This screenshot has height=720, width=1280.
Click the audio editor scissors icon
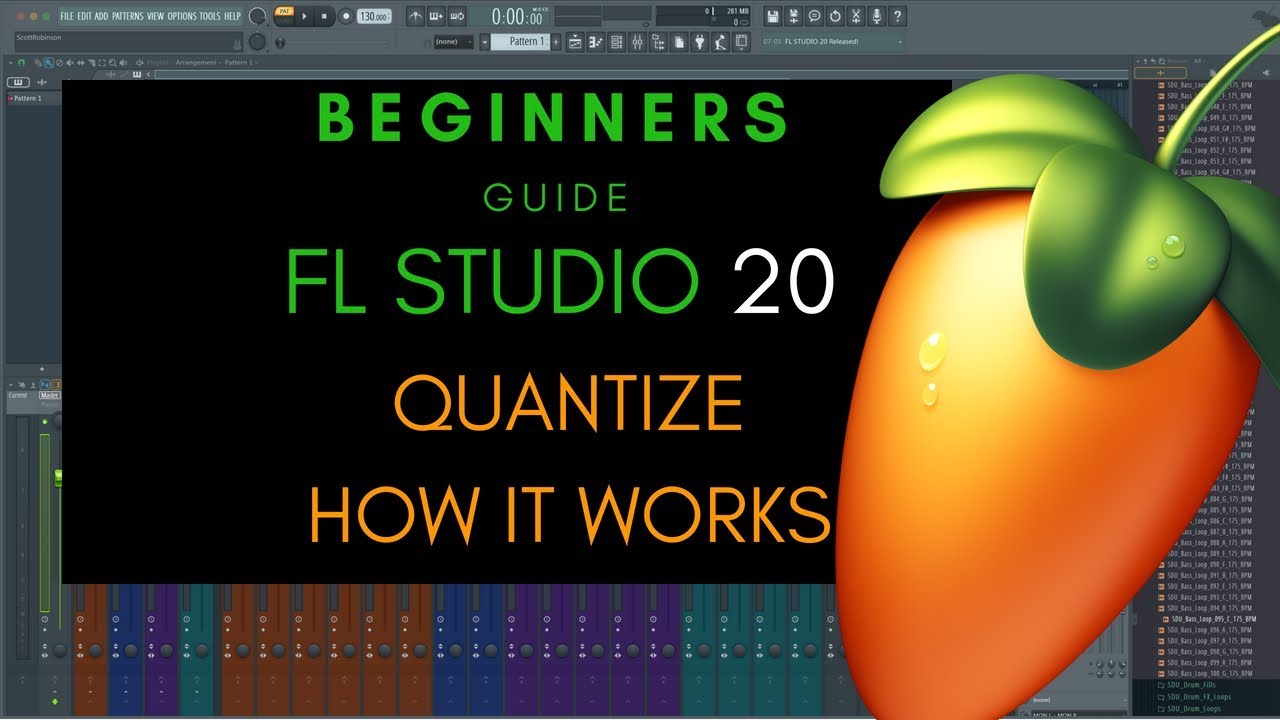[856, 16]
